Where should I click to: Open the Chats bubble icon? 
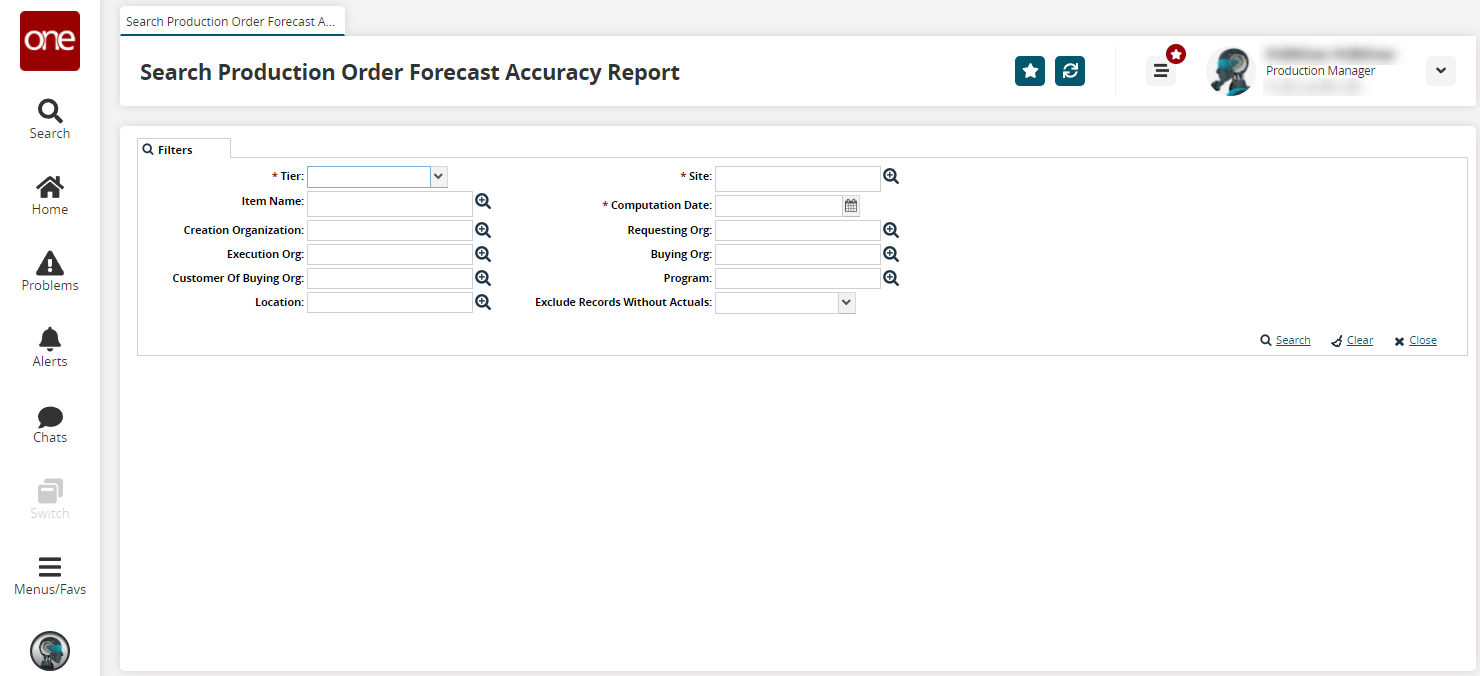tap(49, 416)
